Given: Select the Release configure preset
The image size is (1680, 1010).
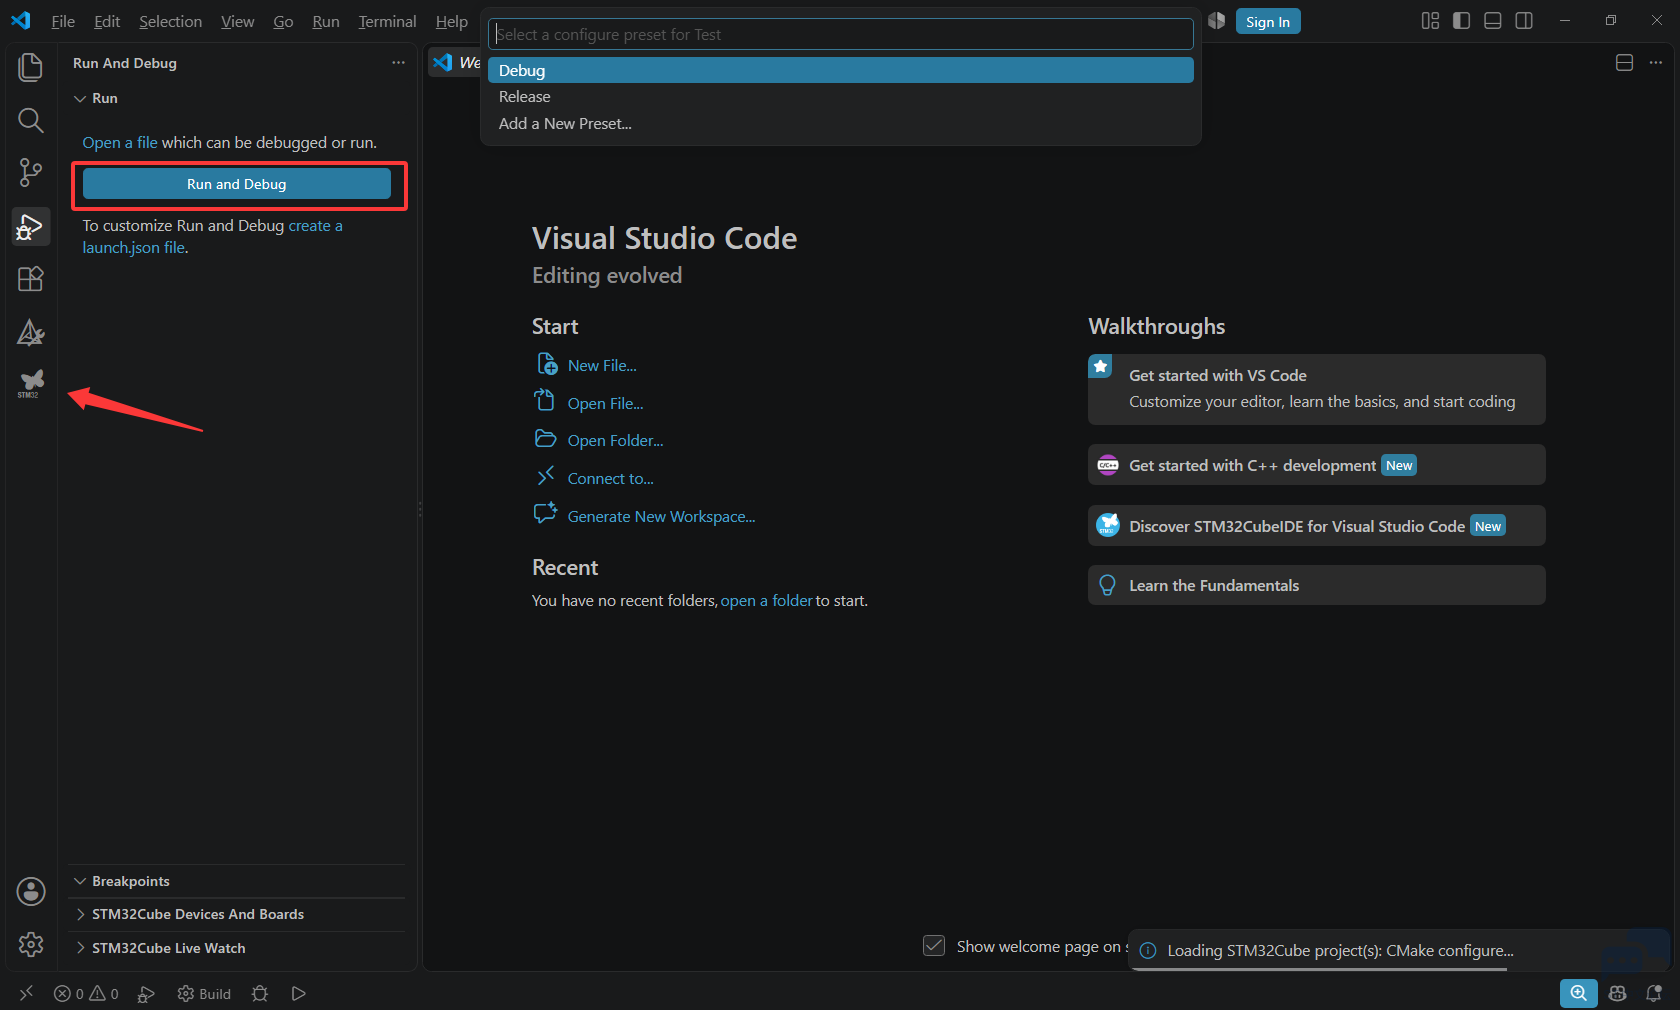Looking at the screenshot, I should pos(840,97).
